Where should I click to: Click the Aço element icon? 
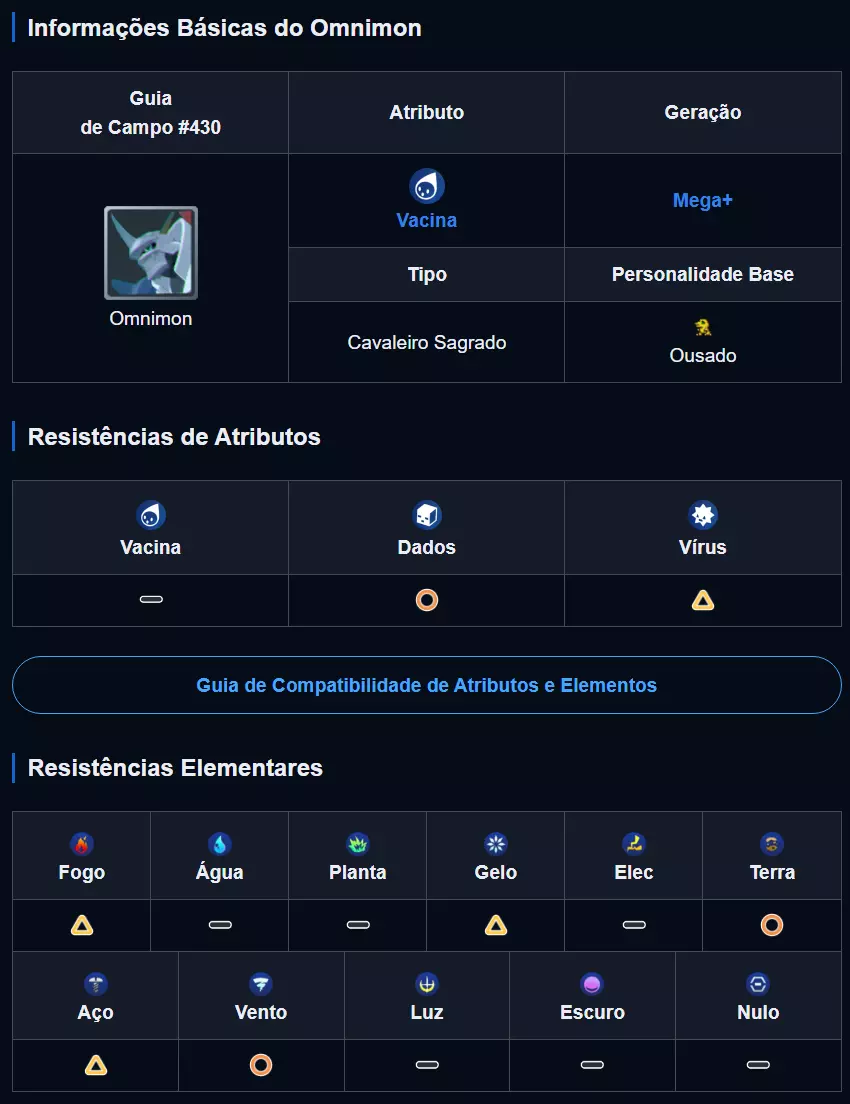point(96,984)
